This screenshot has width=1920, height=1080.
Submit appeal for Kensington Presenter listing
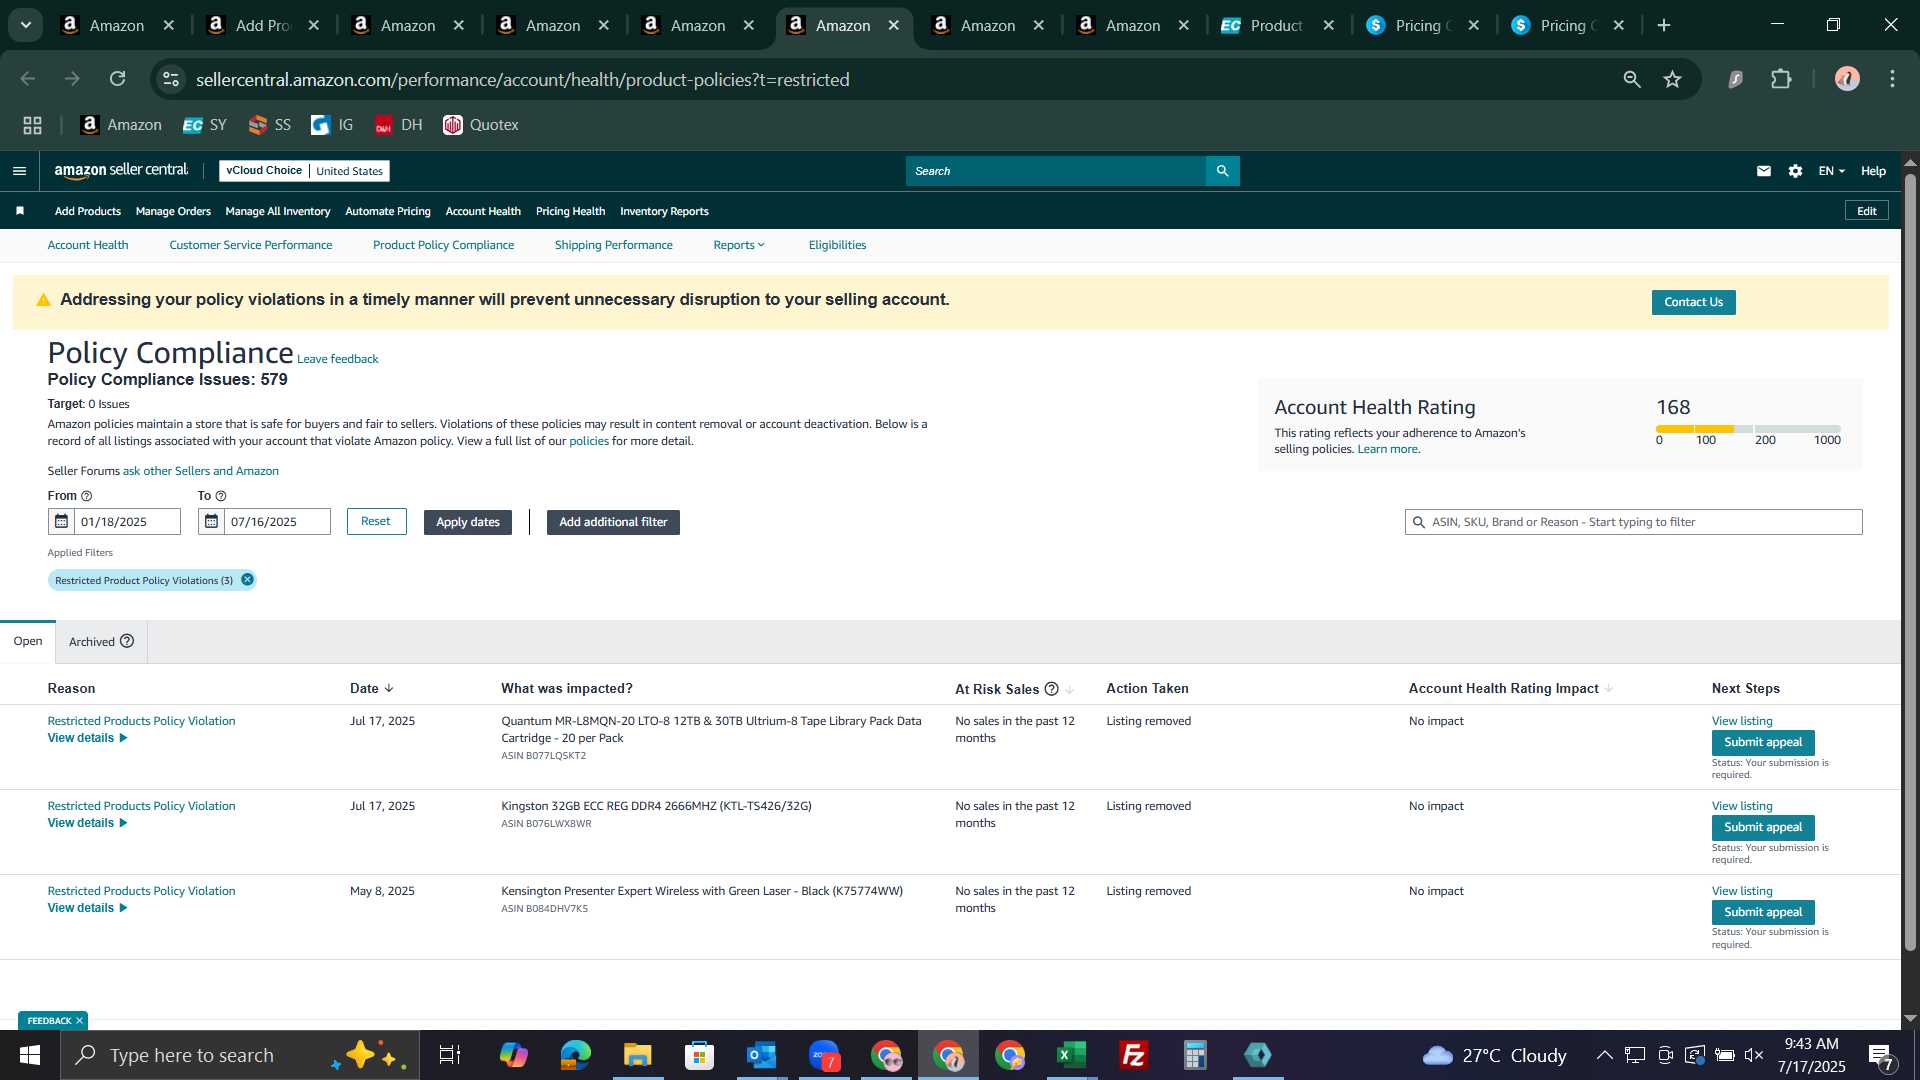[1763, 912]
